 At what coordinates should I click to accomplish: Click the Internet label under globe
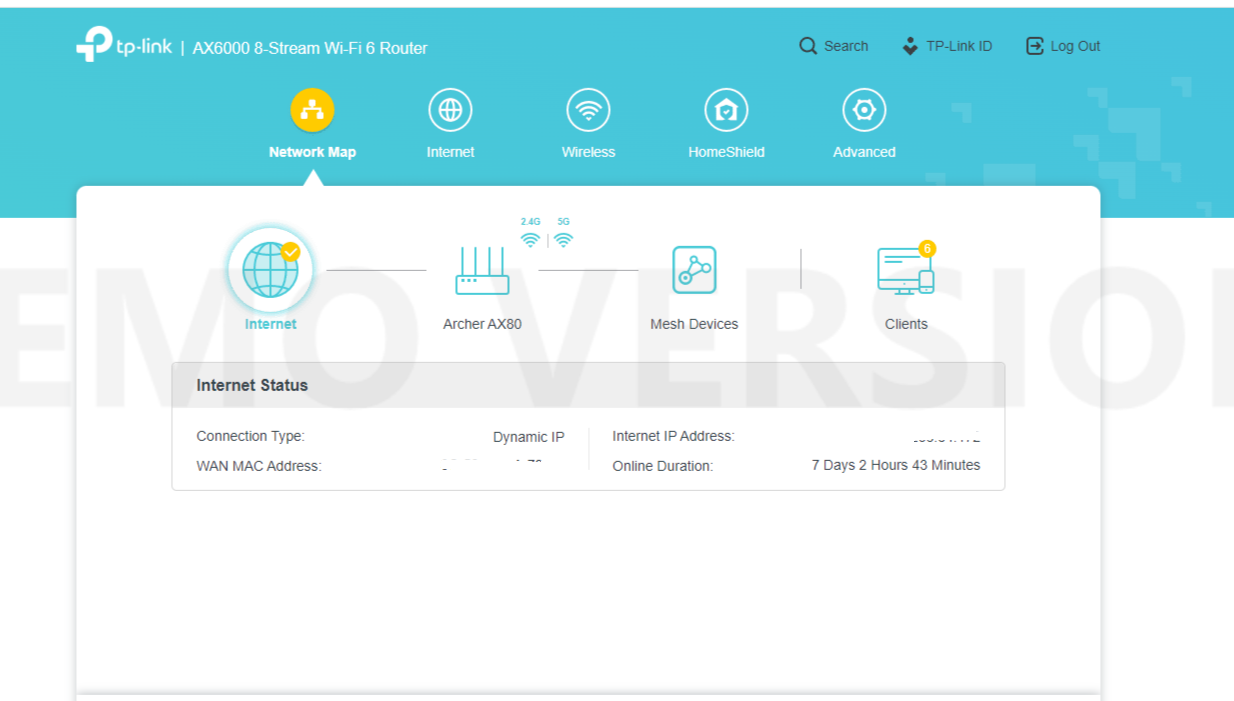[x=270, y=324]
